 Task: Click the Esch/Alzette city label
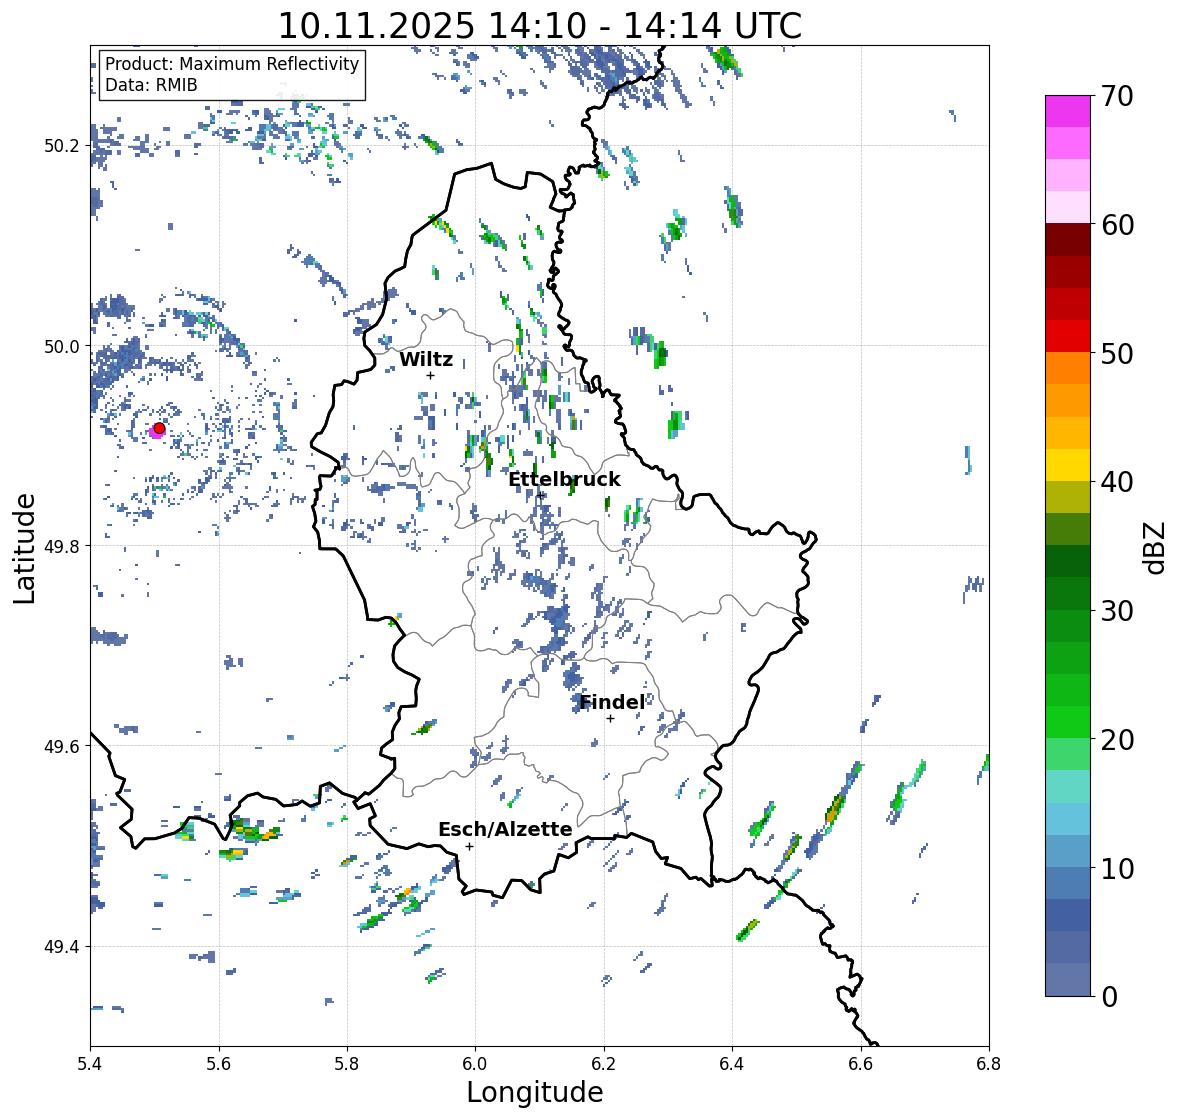505,829
